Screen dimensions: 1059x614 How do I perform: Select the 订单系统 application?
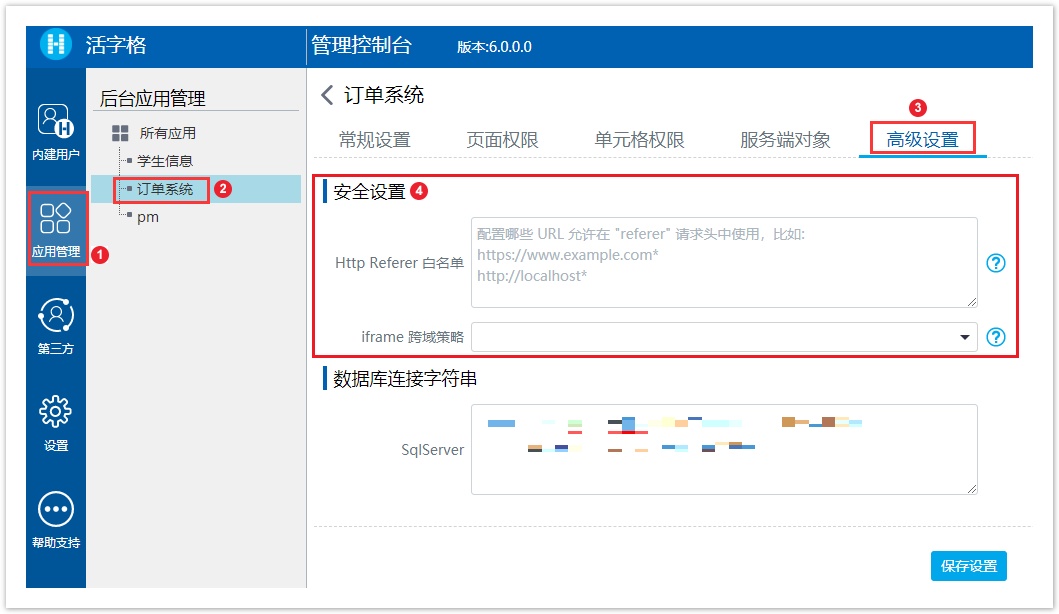click(165, 189)
